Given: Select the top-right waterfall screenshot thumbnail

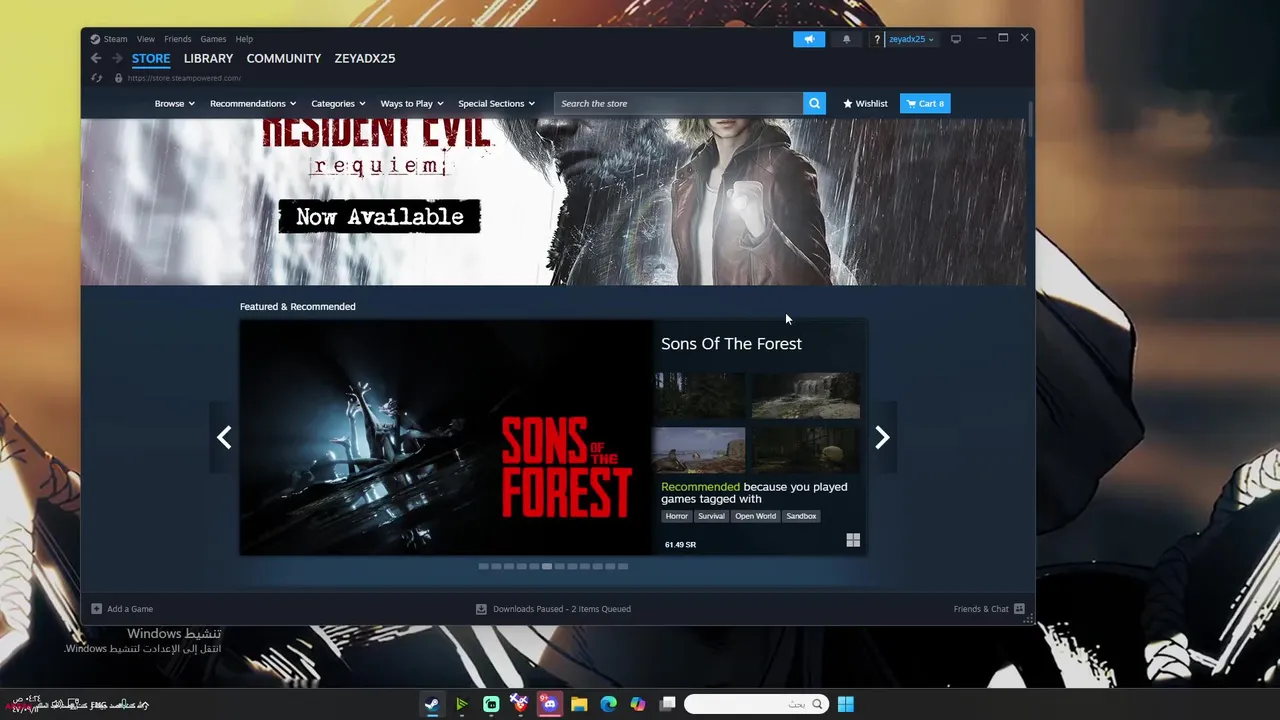Looking at the screenshot, I should tap(806, 395).
